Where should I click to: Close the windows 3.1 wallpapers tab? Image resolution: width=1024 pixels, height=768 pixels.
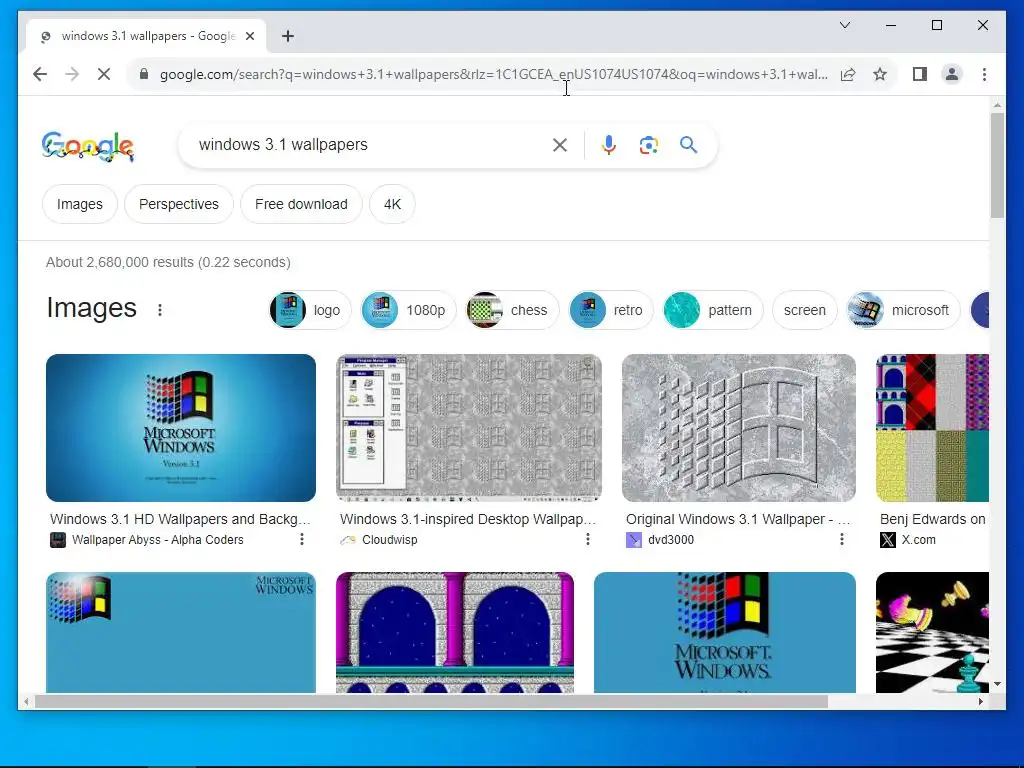(x=249, y=37)
